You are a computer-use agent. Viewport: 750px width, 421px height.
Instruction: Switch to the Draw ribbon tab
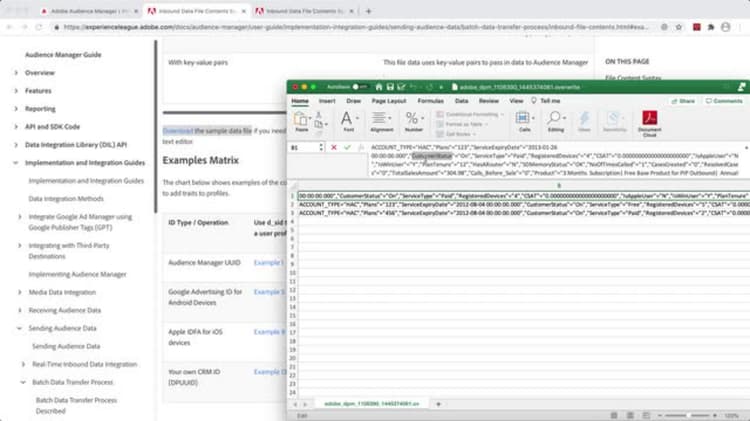pos(353,101)
